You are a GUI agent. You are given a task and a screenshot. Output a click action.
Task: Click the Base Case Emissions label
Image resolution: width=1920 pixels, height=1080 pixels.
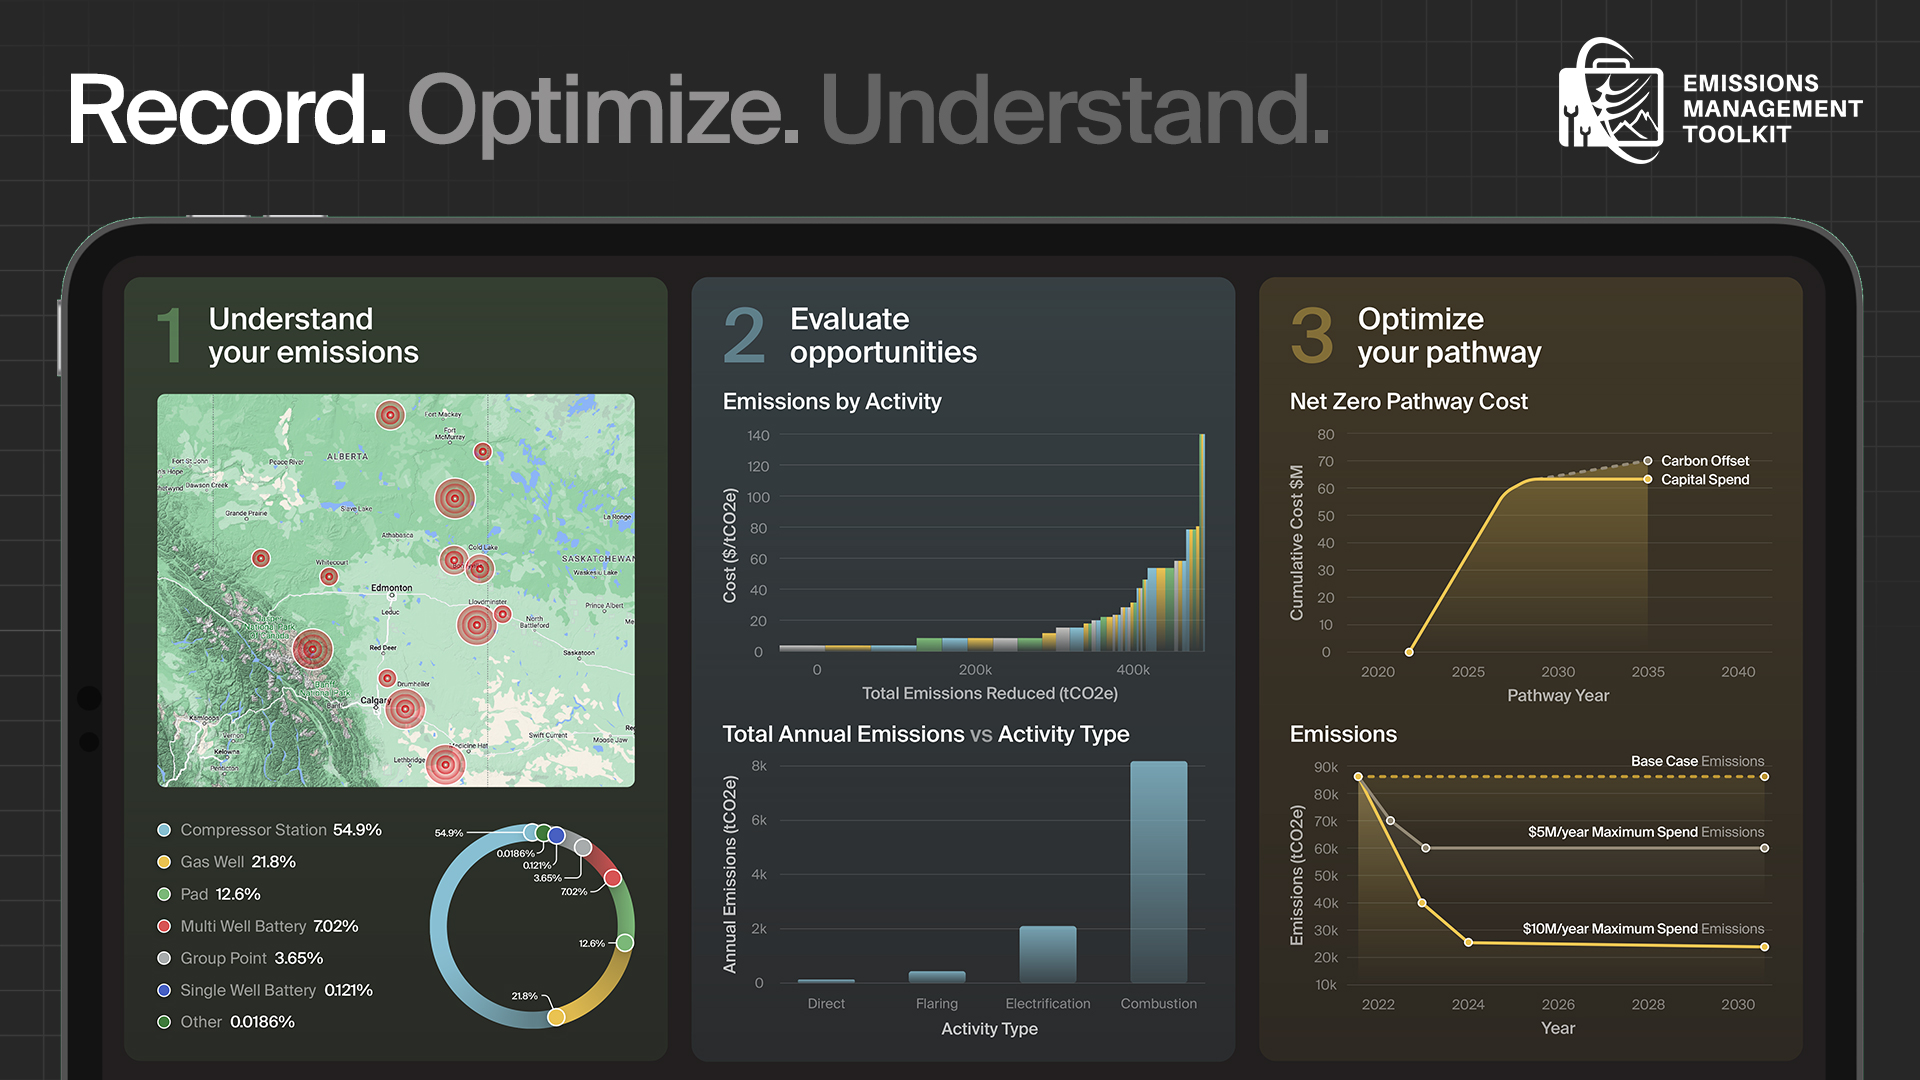1698,761
